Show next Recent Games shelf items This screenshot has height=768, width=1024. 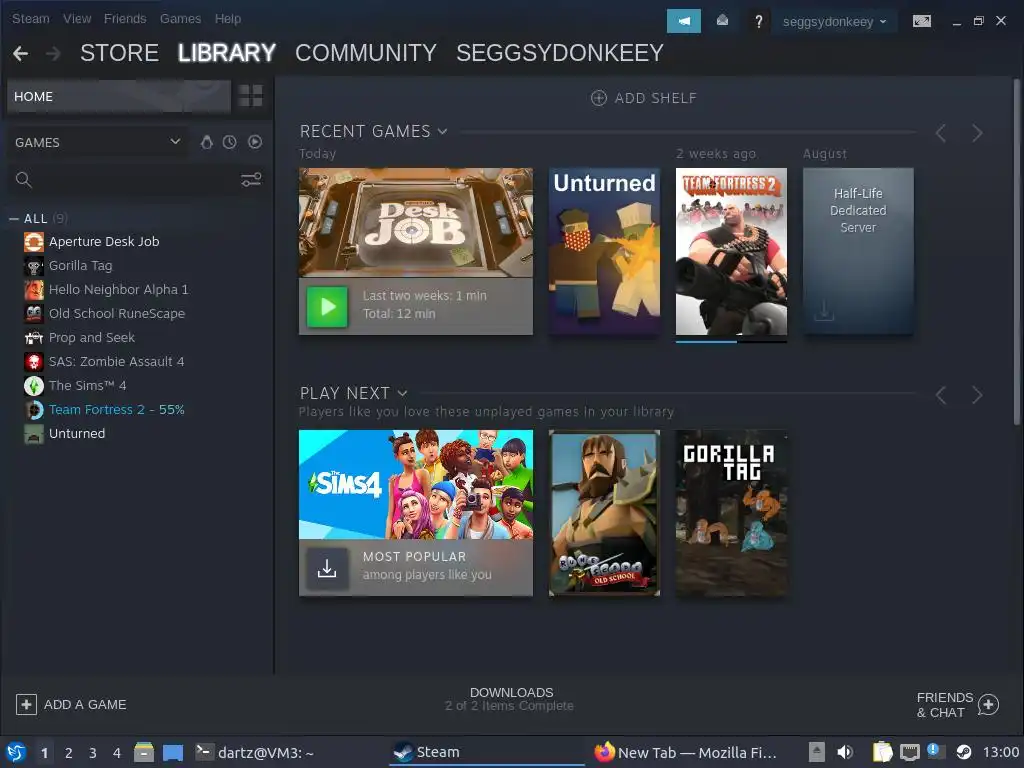pos(977,133)
